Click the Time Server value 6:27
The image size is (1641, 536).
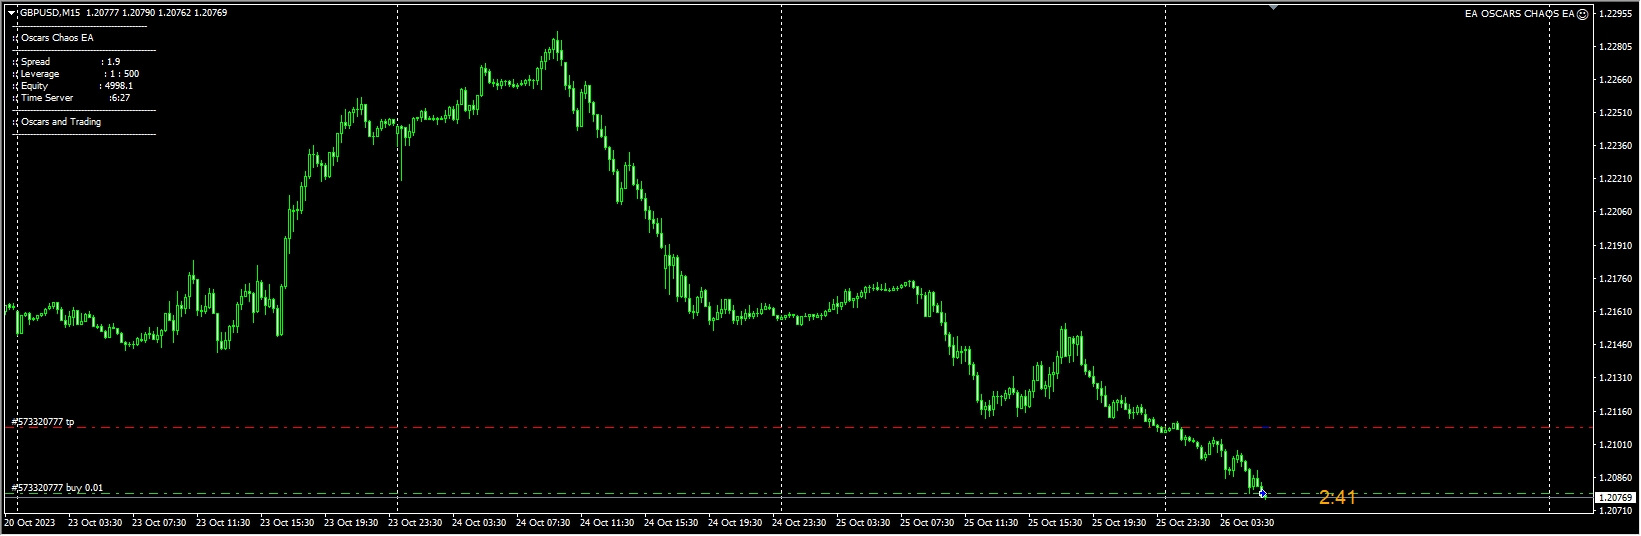coord(121,98)
